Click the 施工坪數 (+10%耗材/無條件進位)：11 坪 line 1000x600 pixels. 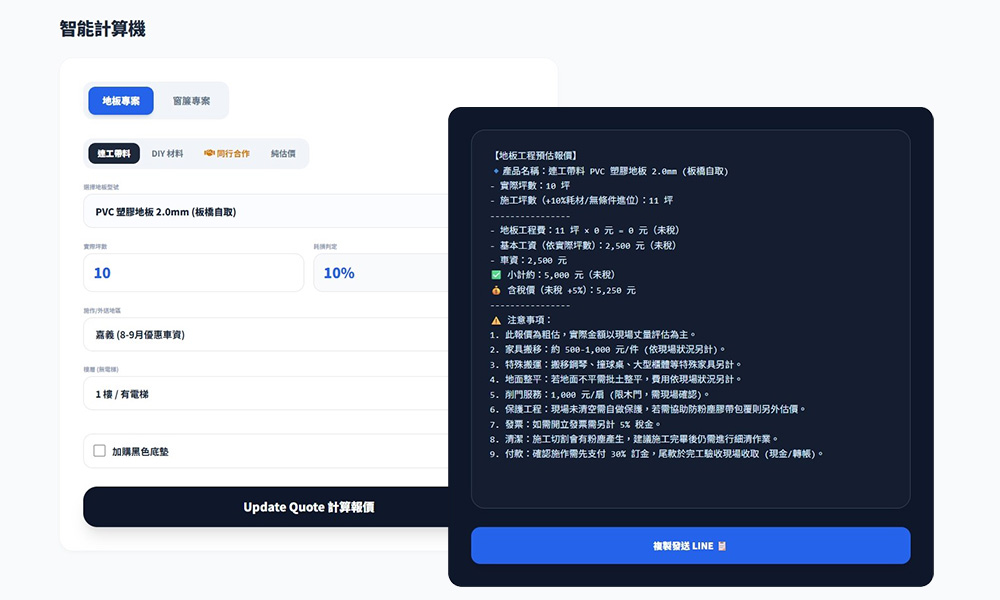tap(581, 200)
